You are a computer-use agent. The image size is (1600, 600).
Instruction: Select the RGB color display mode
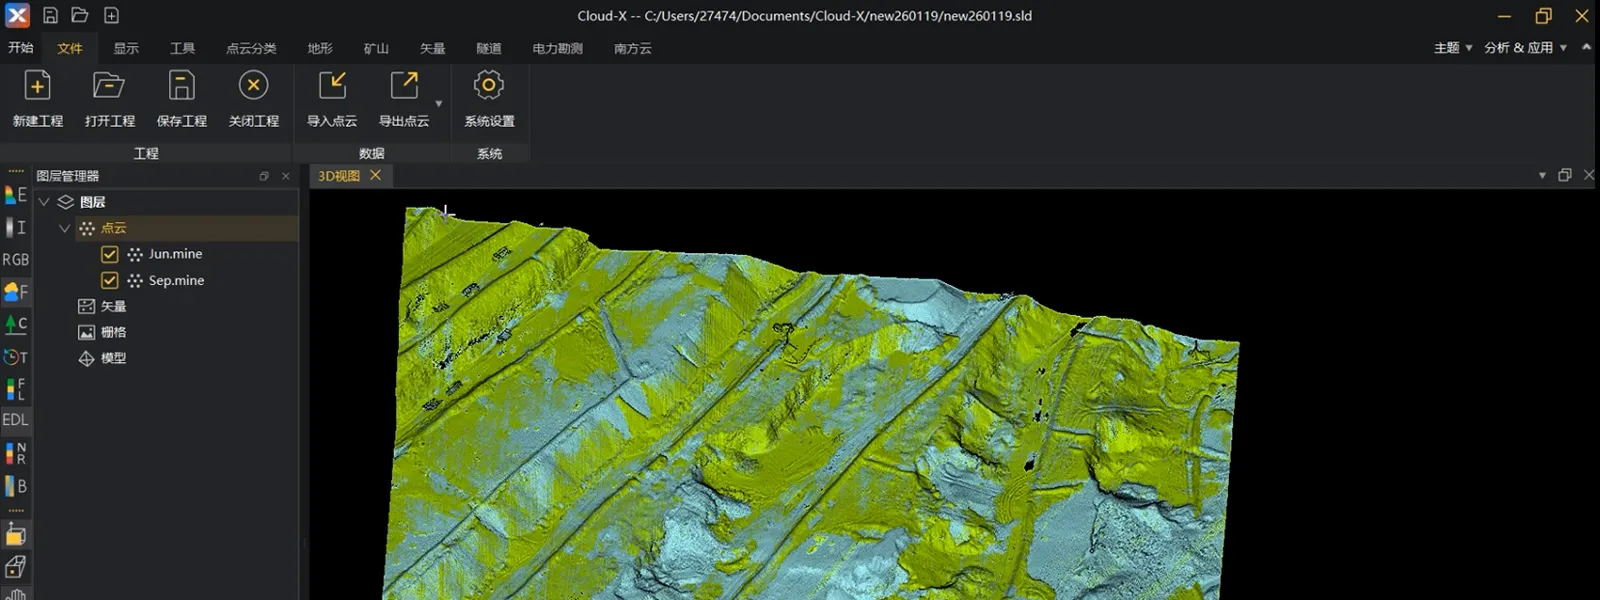tap(15, 259)
